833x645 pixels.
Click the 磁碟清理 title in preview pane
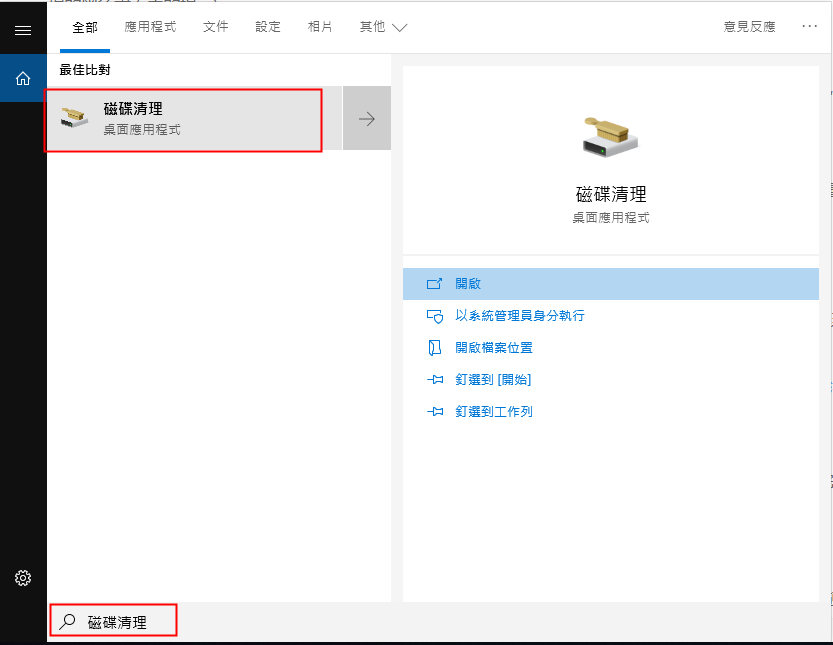(611, 194)
